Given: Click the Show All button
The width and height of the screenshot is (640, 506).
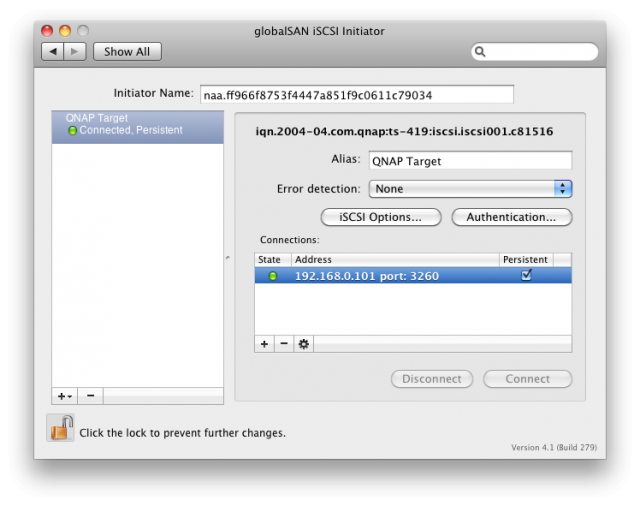Looking at the screenshot, I should 127,52.
